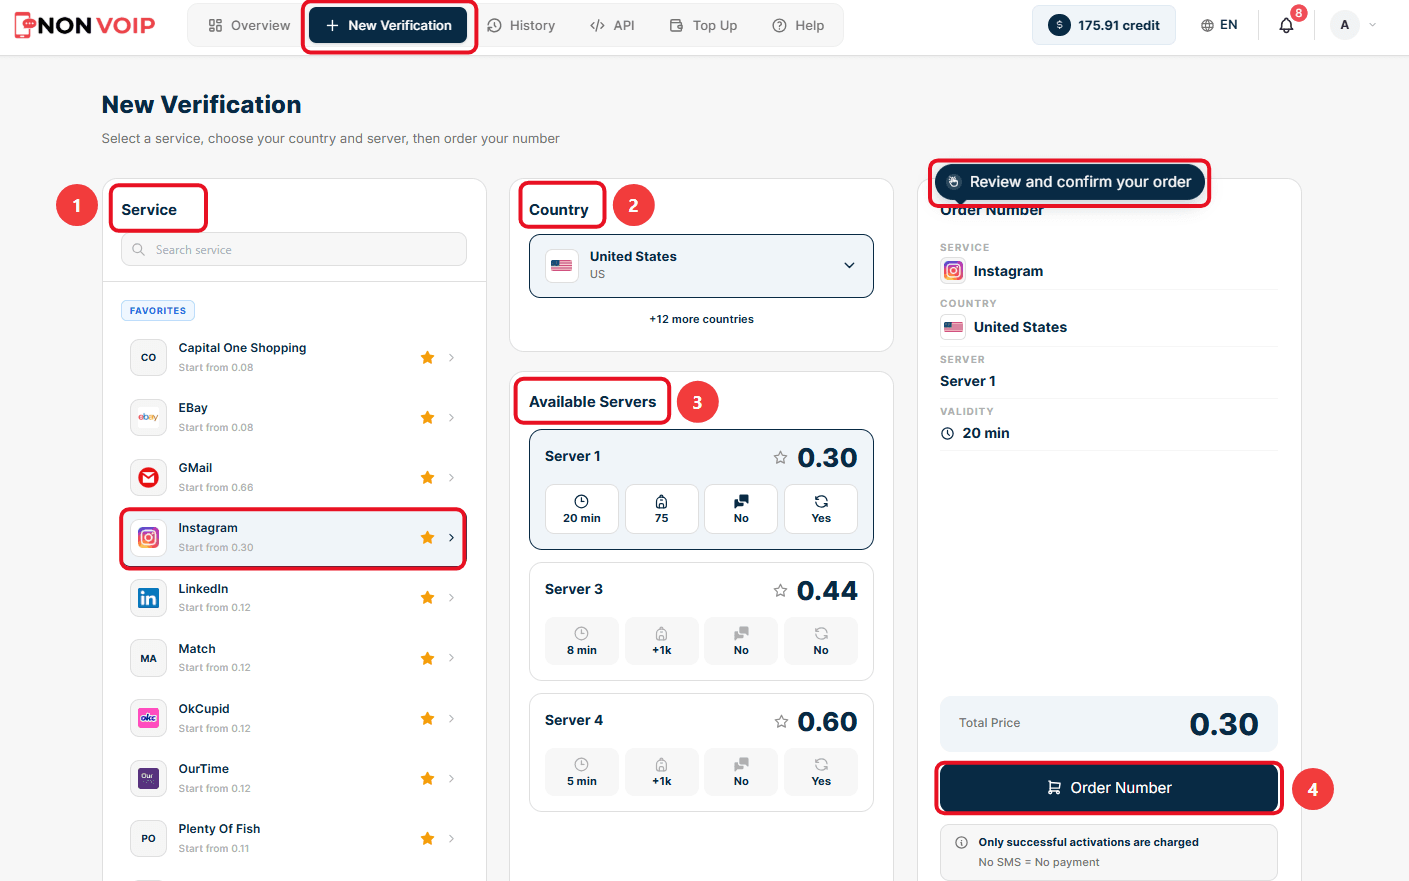Click the OkCupid logo icon
The width and height of the screenshot is (1409, 881).
point(148,718)
